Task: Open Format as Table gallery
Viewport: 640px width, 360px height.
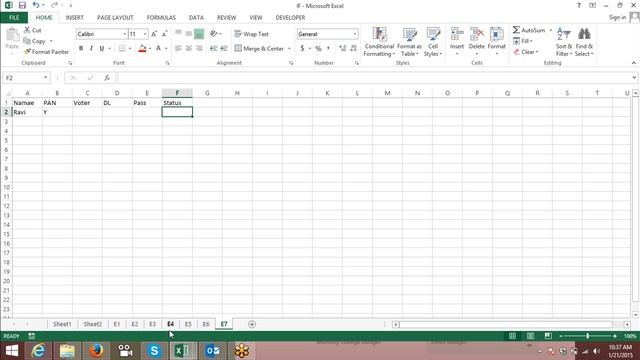Action: coord(409,42)
